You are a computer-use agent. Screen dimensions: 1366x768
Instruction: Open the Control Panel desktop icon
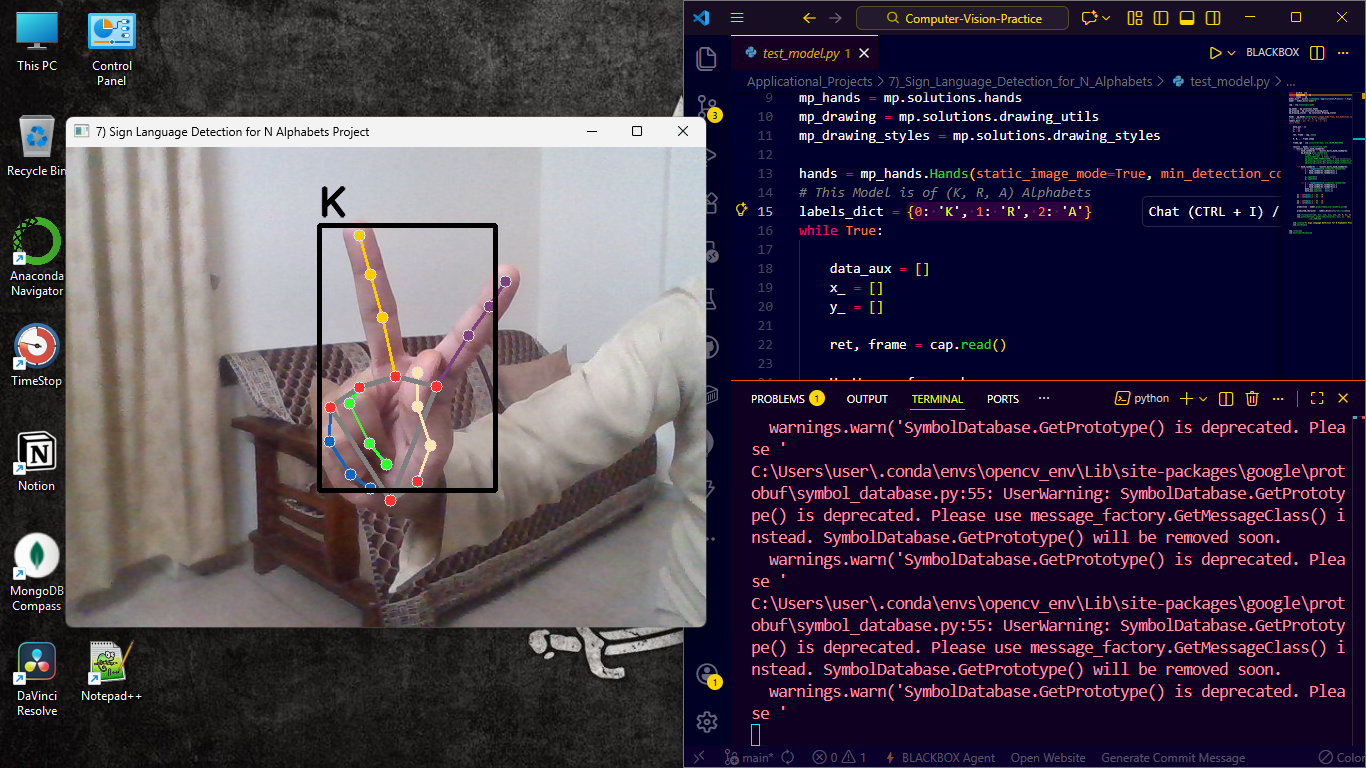click(112, 49)
